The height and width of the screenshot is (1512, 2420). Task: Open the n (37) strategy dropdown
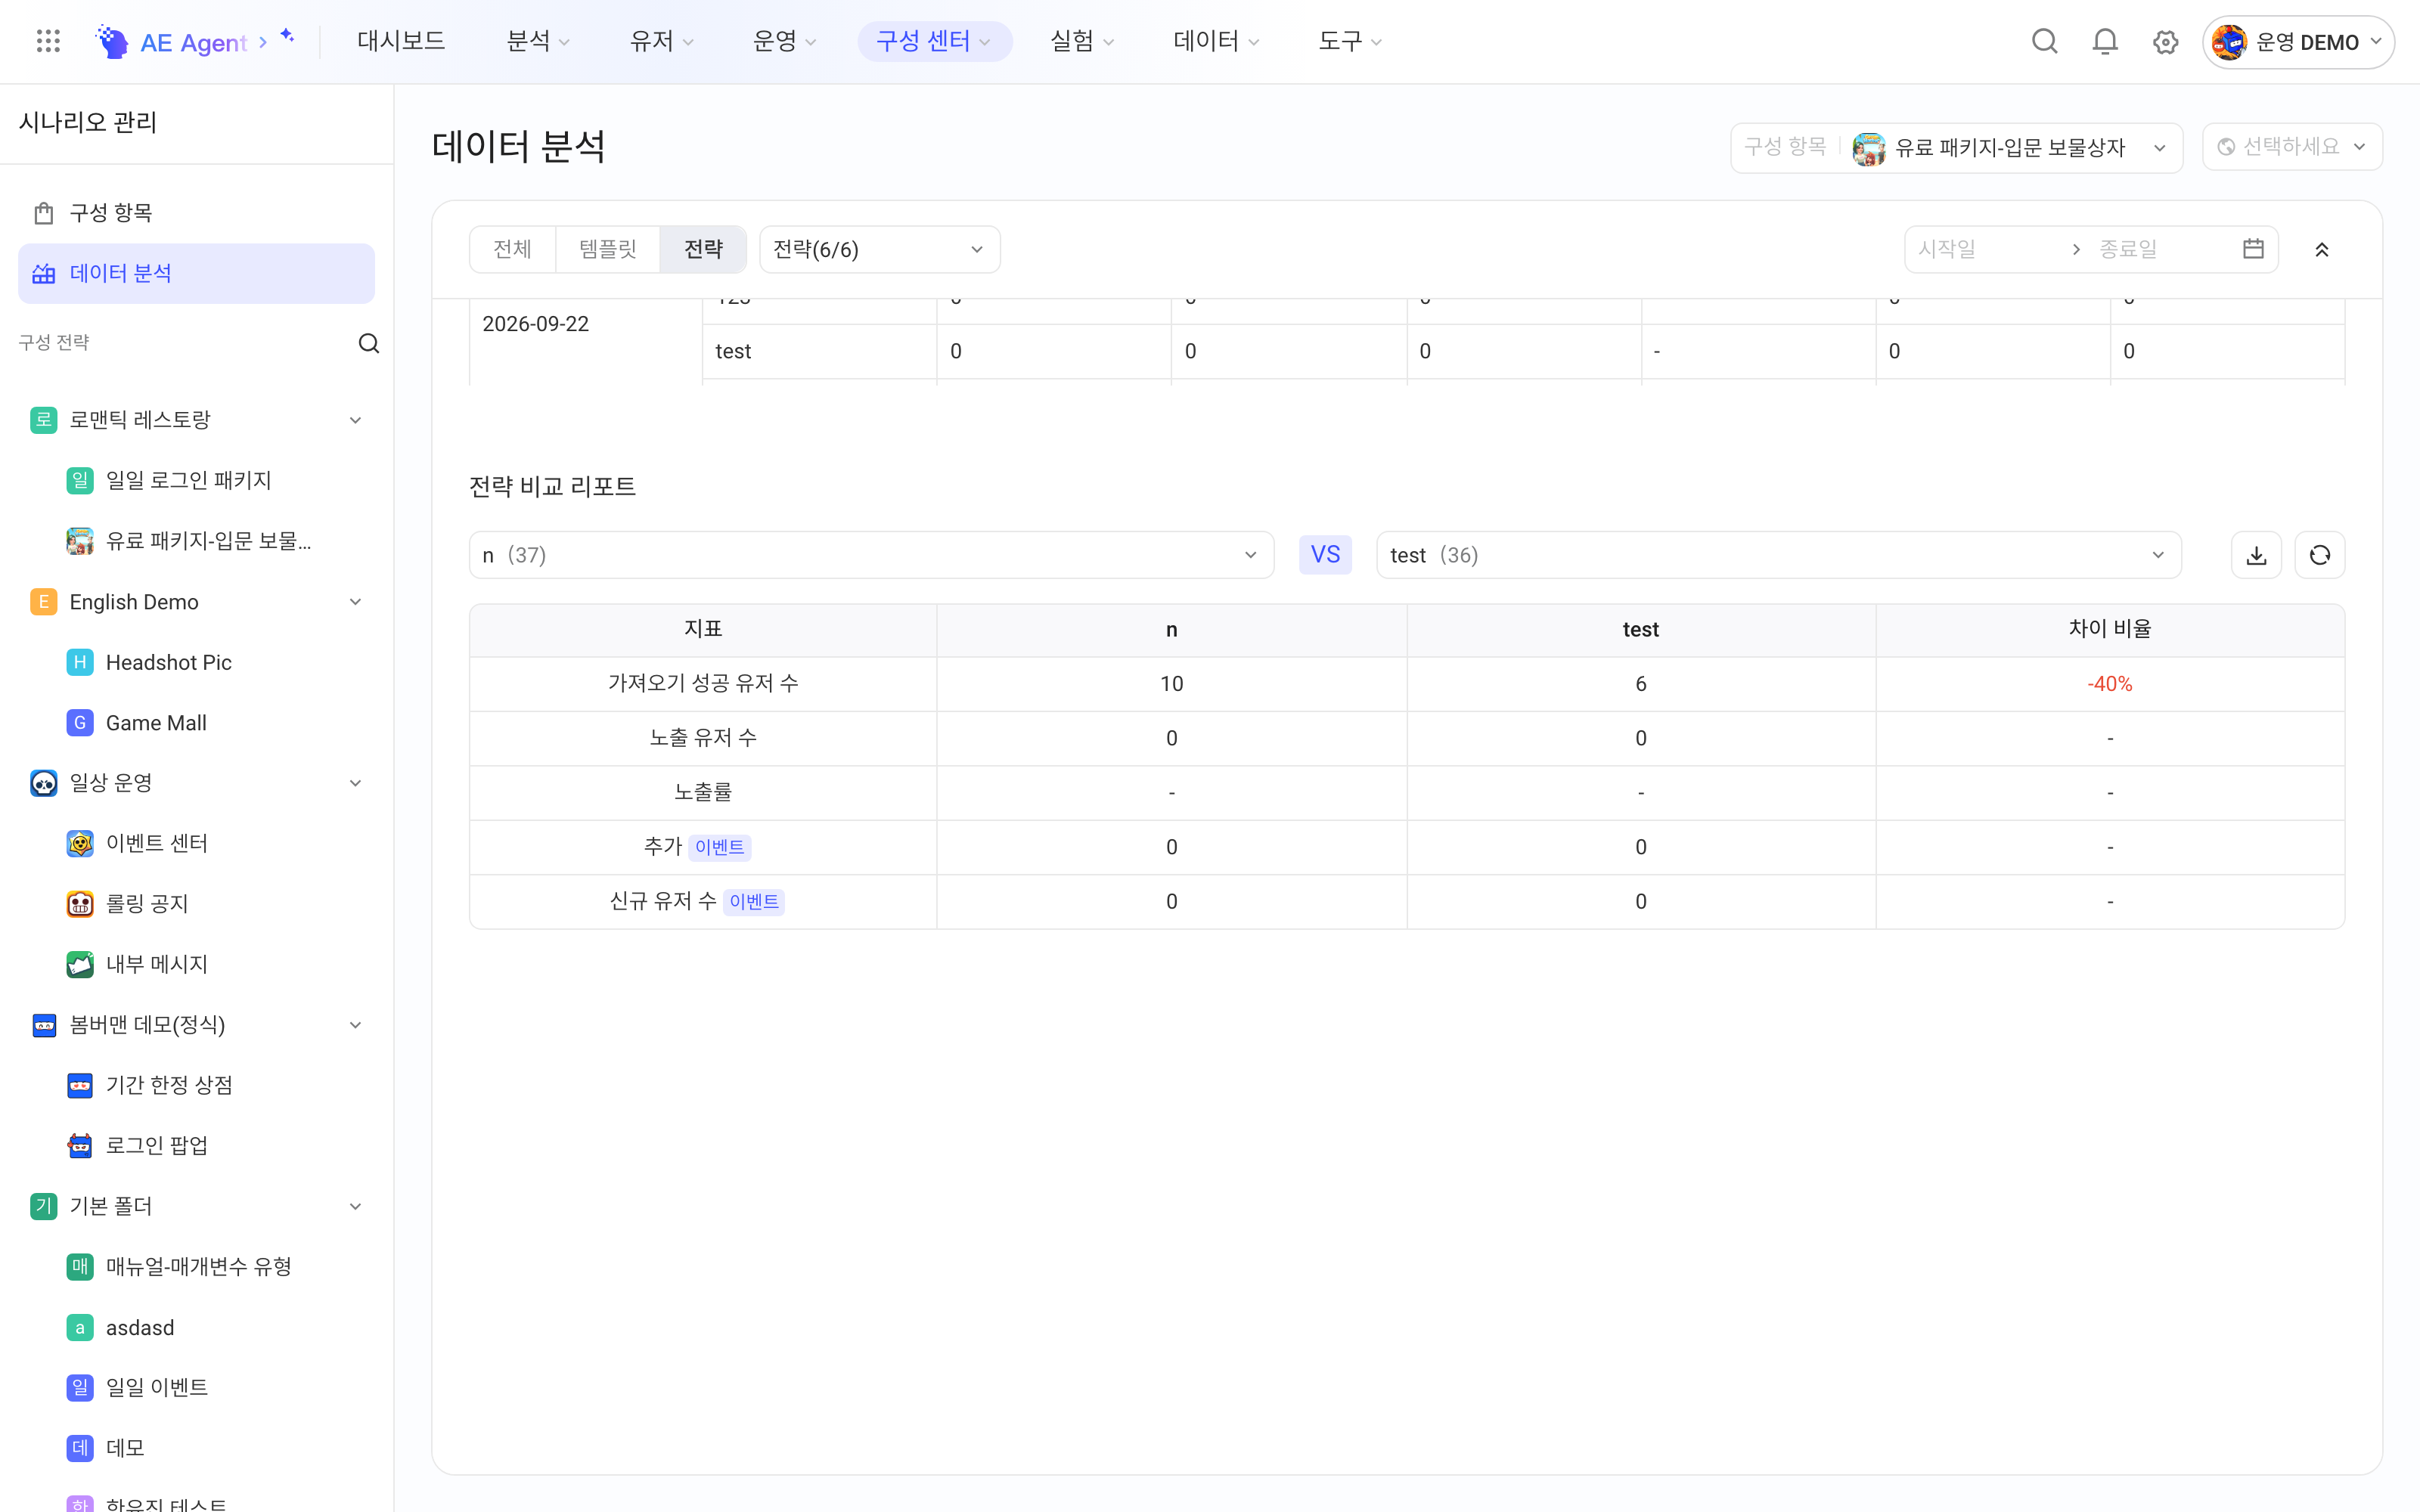[x=871, y=555]
